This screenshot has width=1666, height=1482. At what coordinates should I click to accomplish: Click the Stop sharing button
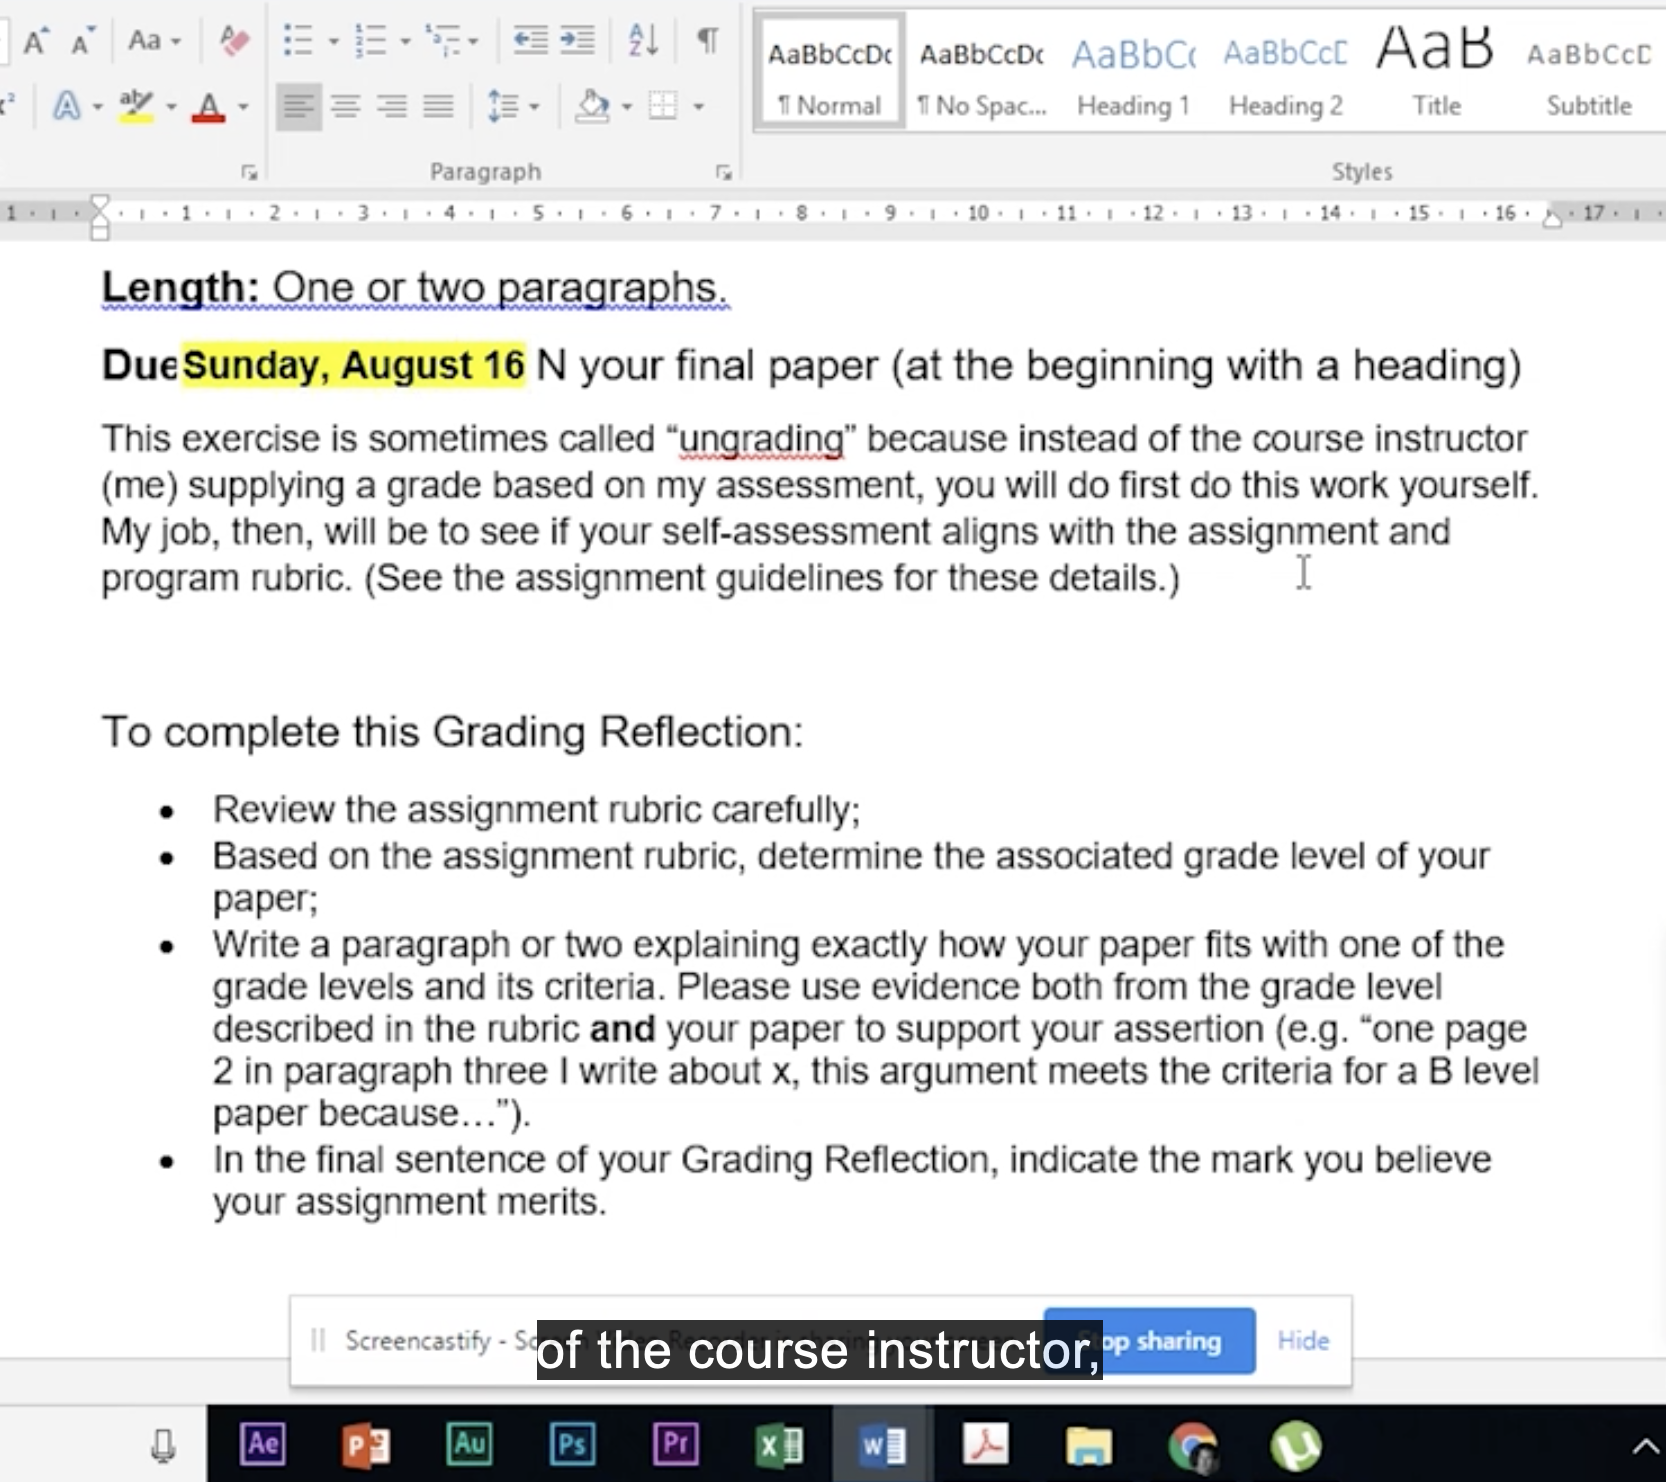pyautogui.click(x=1150, y=1340)
